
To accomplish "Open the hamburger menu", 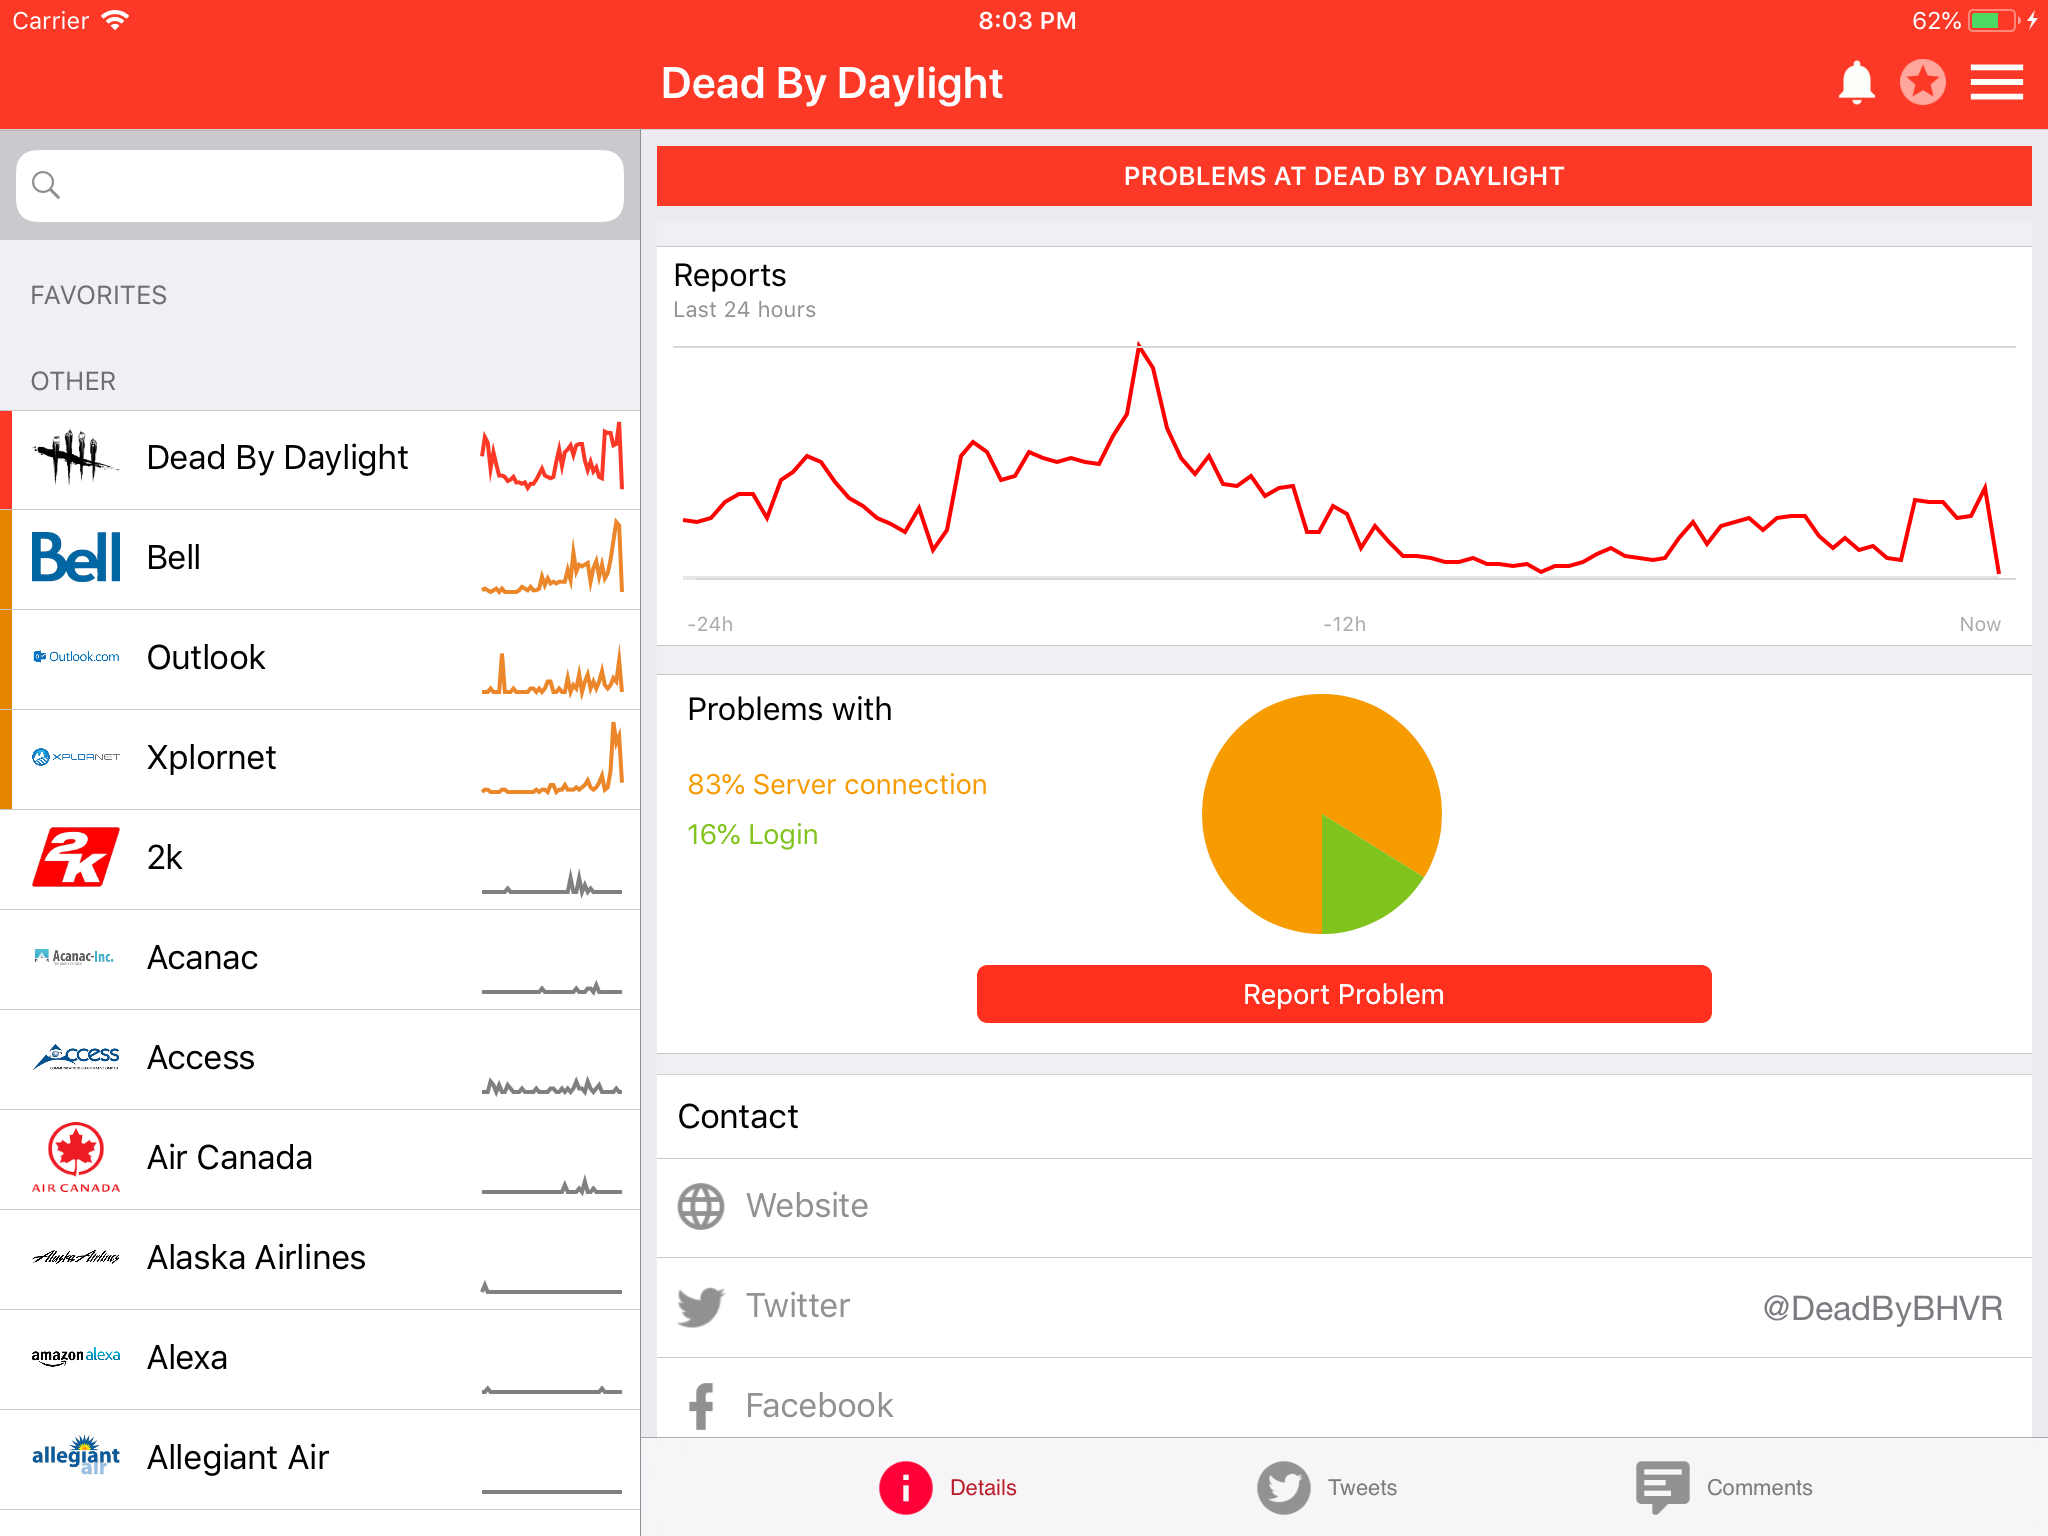I will (1996, 83).
